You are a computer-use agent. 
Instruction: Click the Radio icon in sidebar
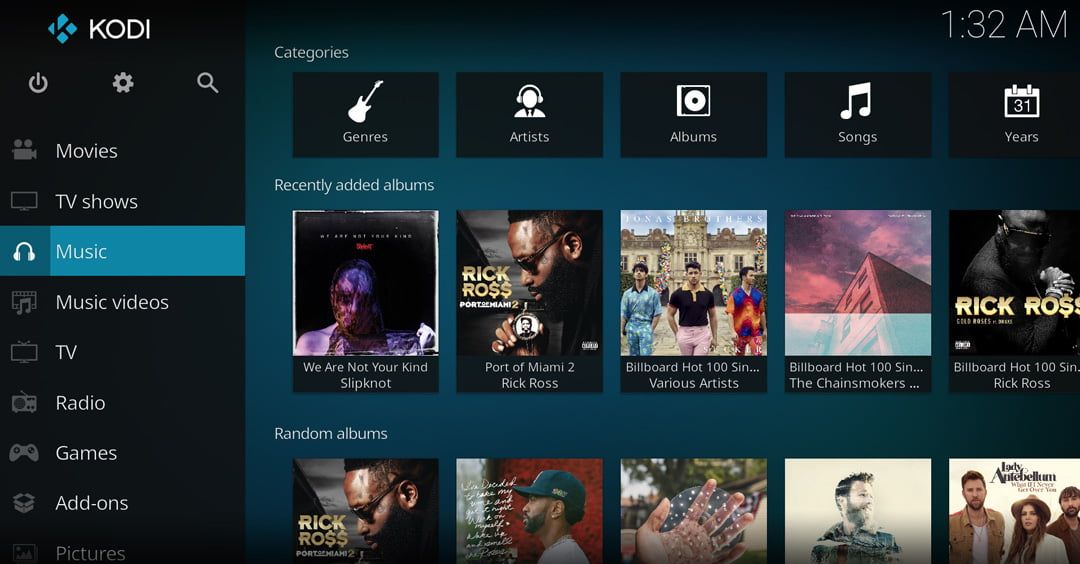(24, 402)
